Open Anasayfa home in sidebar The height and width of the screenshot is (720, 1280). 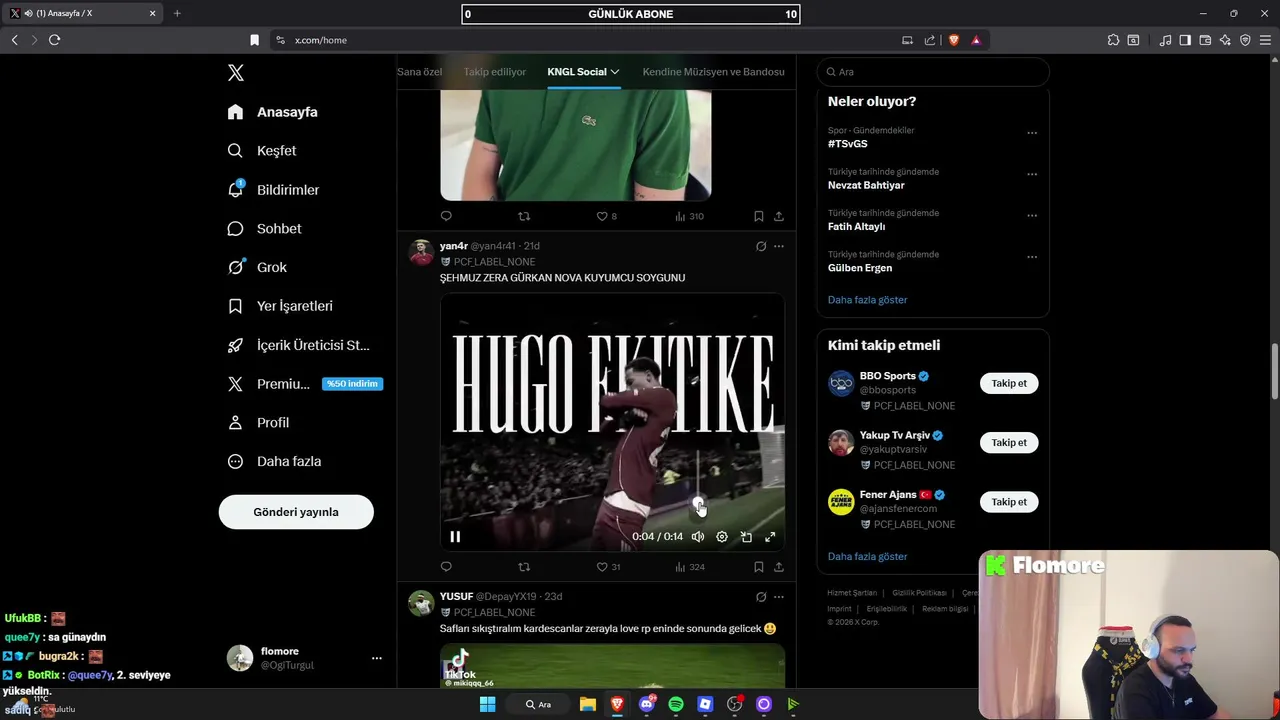pos(273,112)
